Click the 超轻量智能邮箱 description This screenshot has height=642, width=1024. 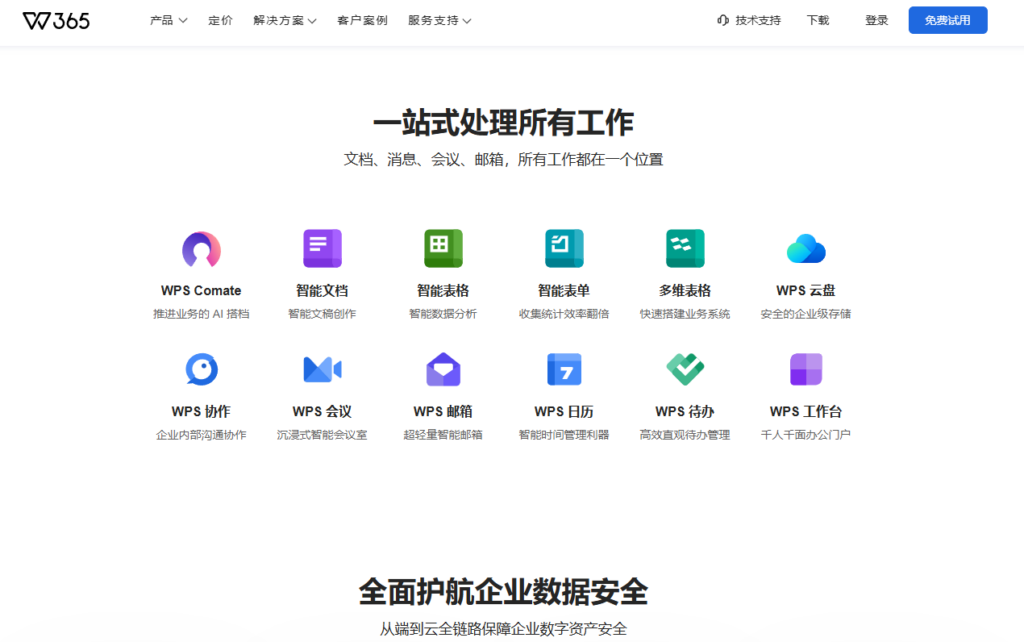tap(443, 435)
